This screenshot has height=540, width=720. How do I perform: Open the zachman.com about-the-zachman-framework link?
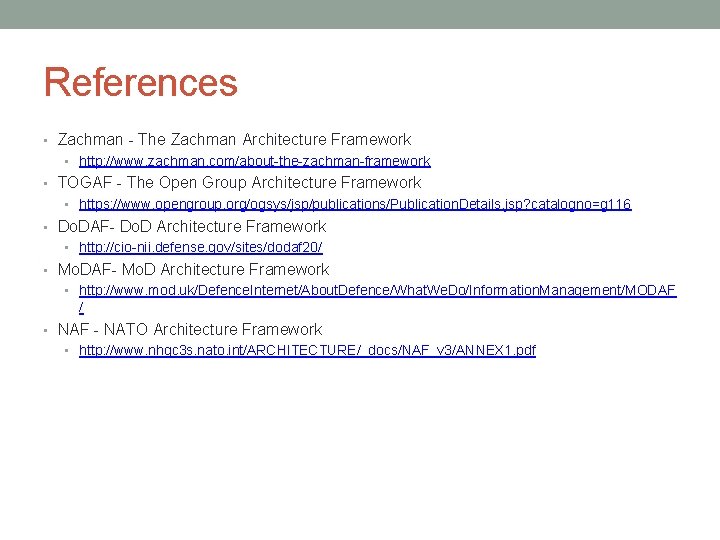coord(255,161)
